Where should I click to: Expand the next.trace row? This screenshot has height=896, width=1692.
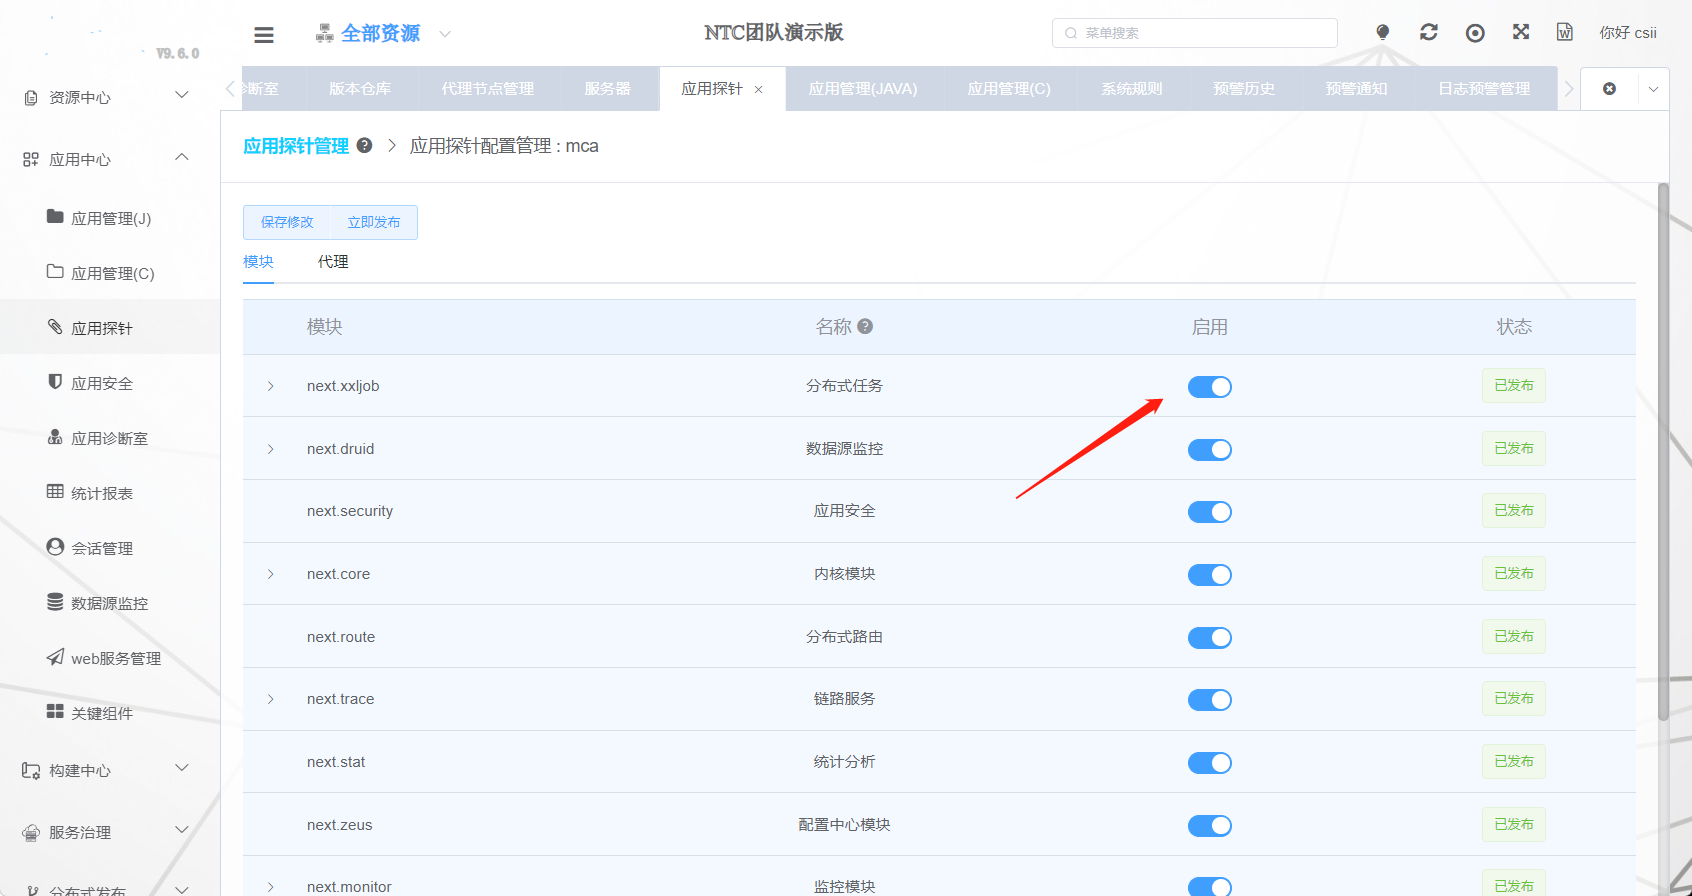[270, 699]
